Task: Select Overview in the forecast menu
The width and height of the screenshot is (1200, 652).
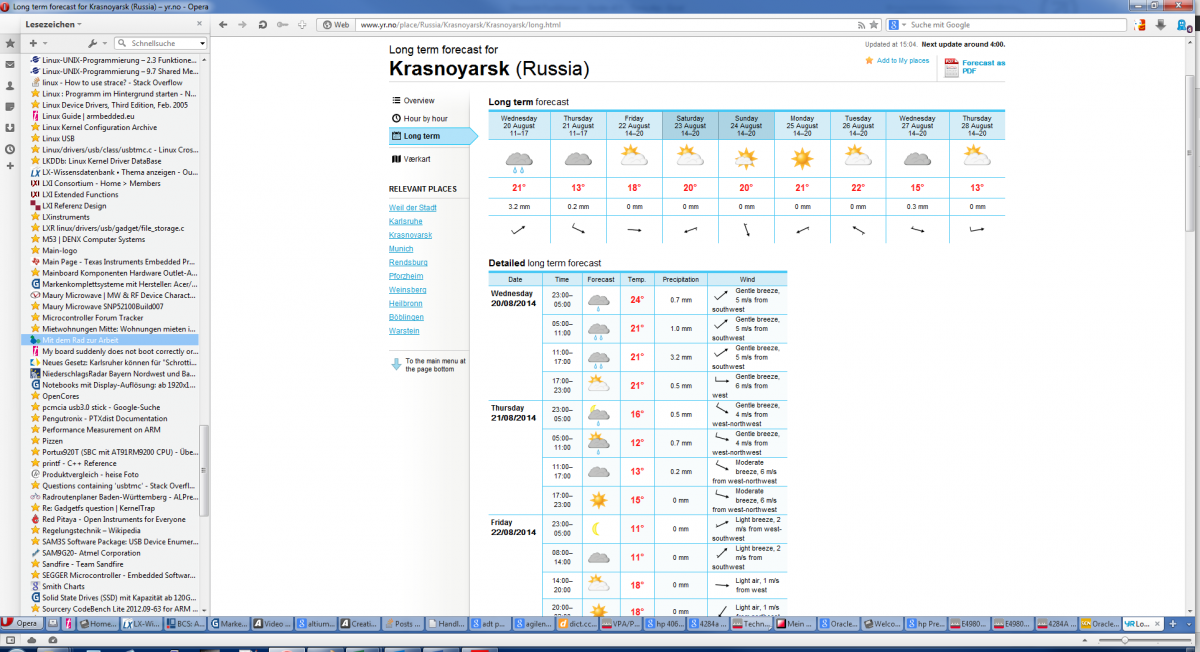Action: [419, 100]
